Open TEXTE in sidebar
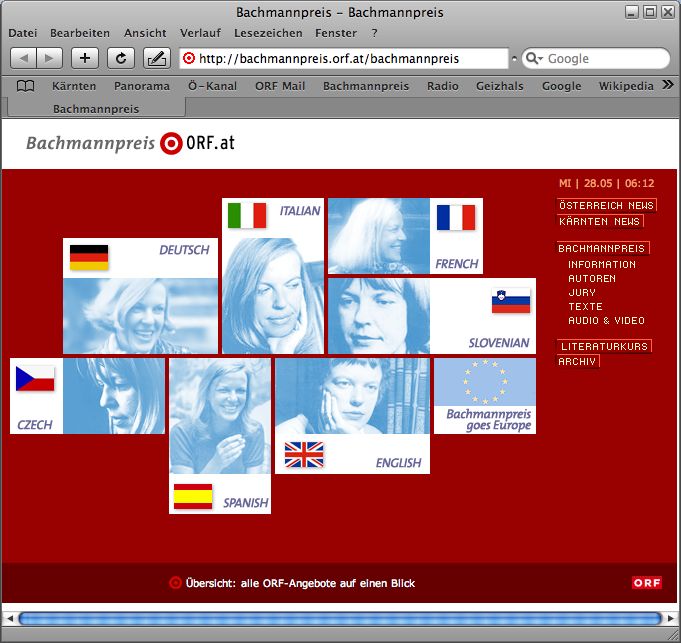The height and width of the screenshot is (643, 681). coord(585,307)
